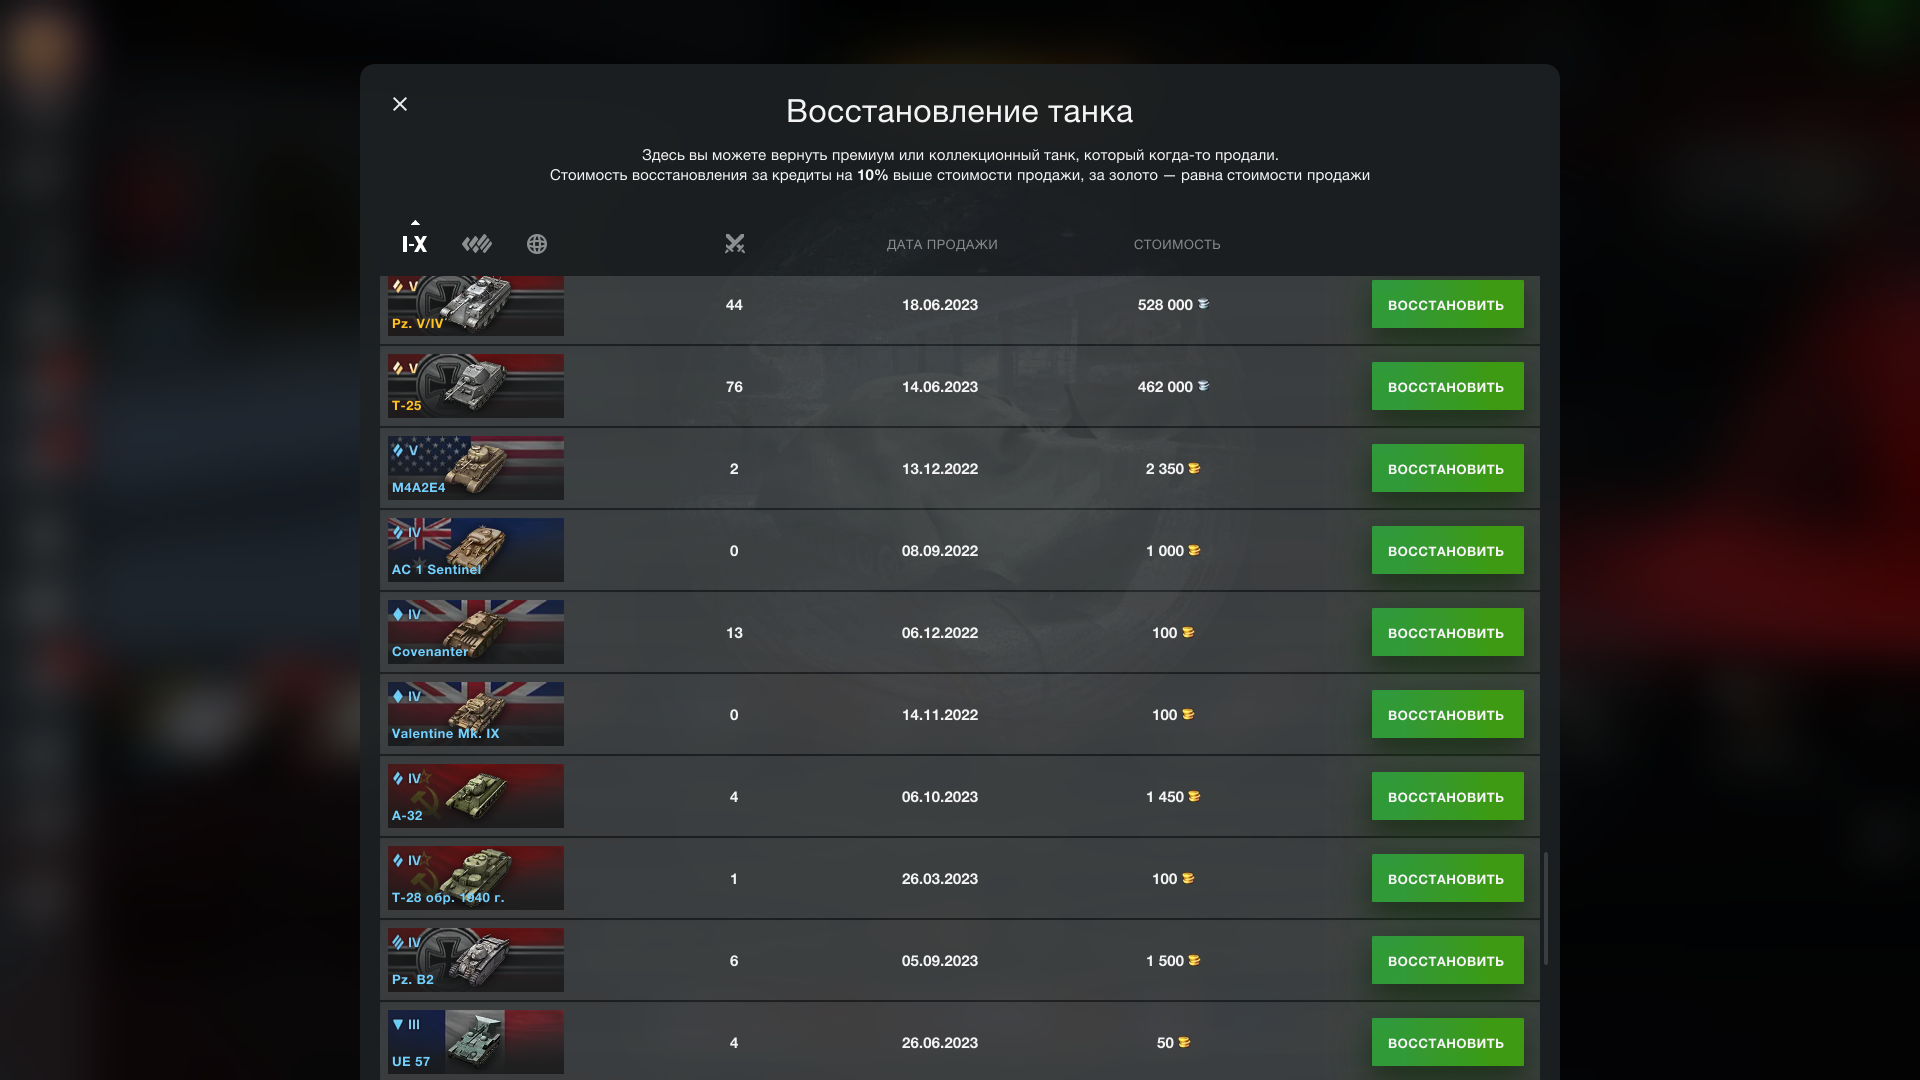Click ВОССТАНОВИТЬ for Valentine Mk. IX
This screenshot has width=1920, height=1080.
pyautogui.click(x=1447, y=714)
